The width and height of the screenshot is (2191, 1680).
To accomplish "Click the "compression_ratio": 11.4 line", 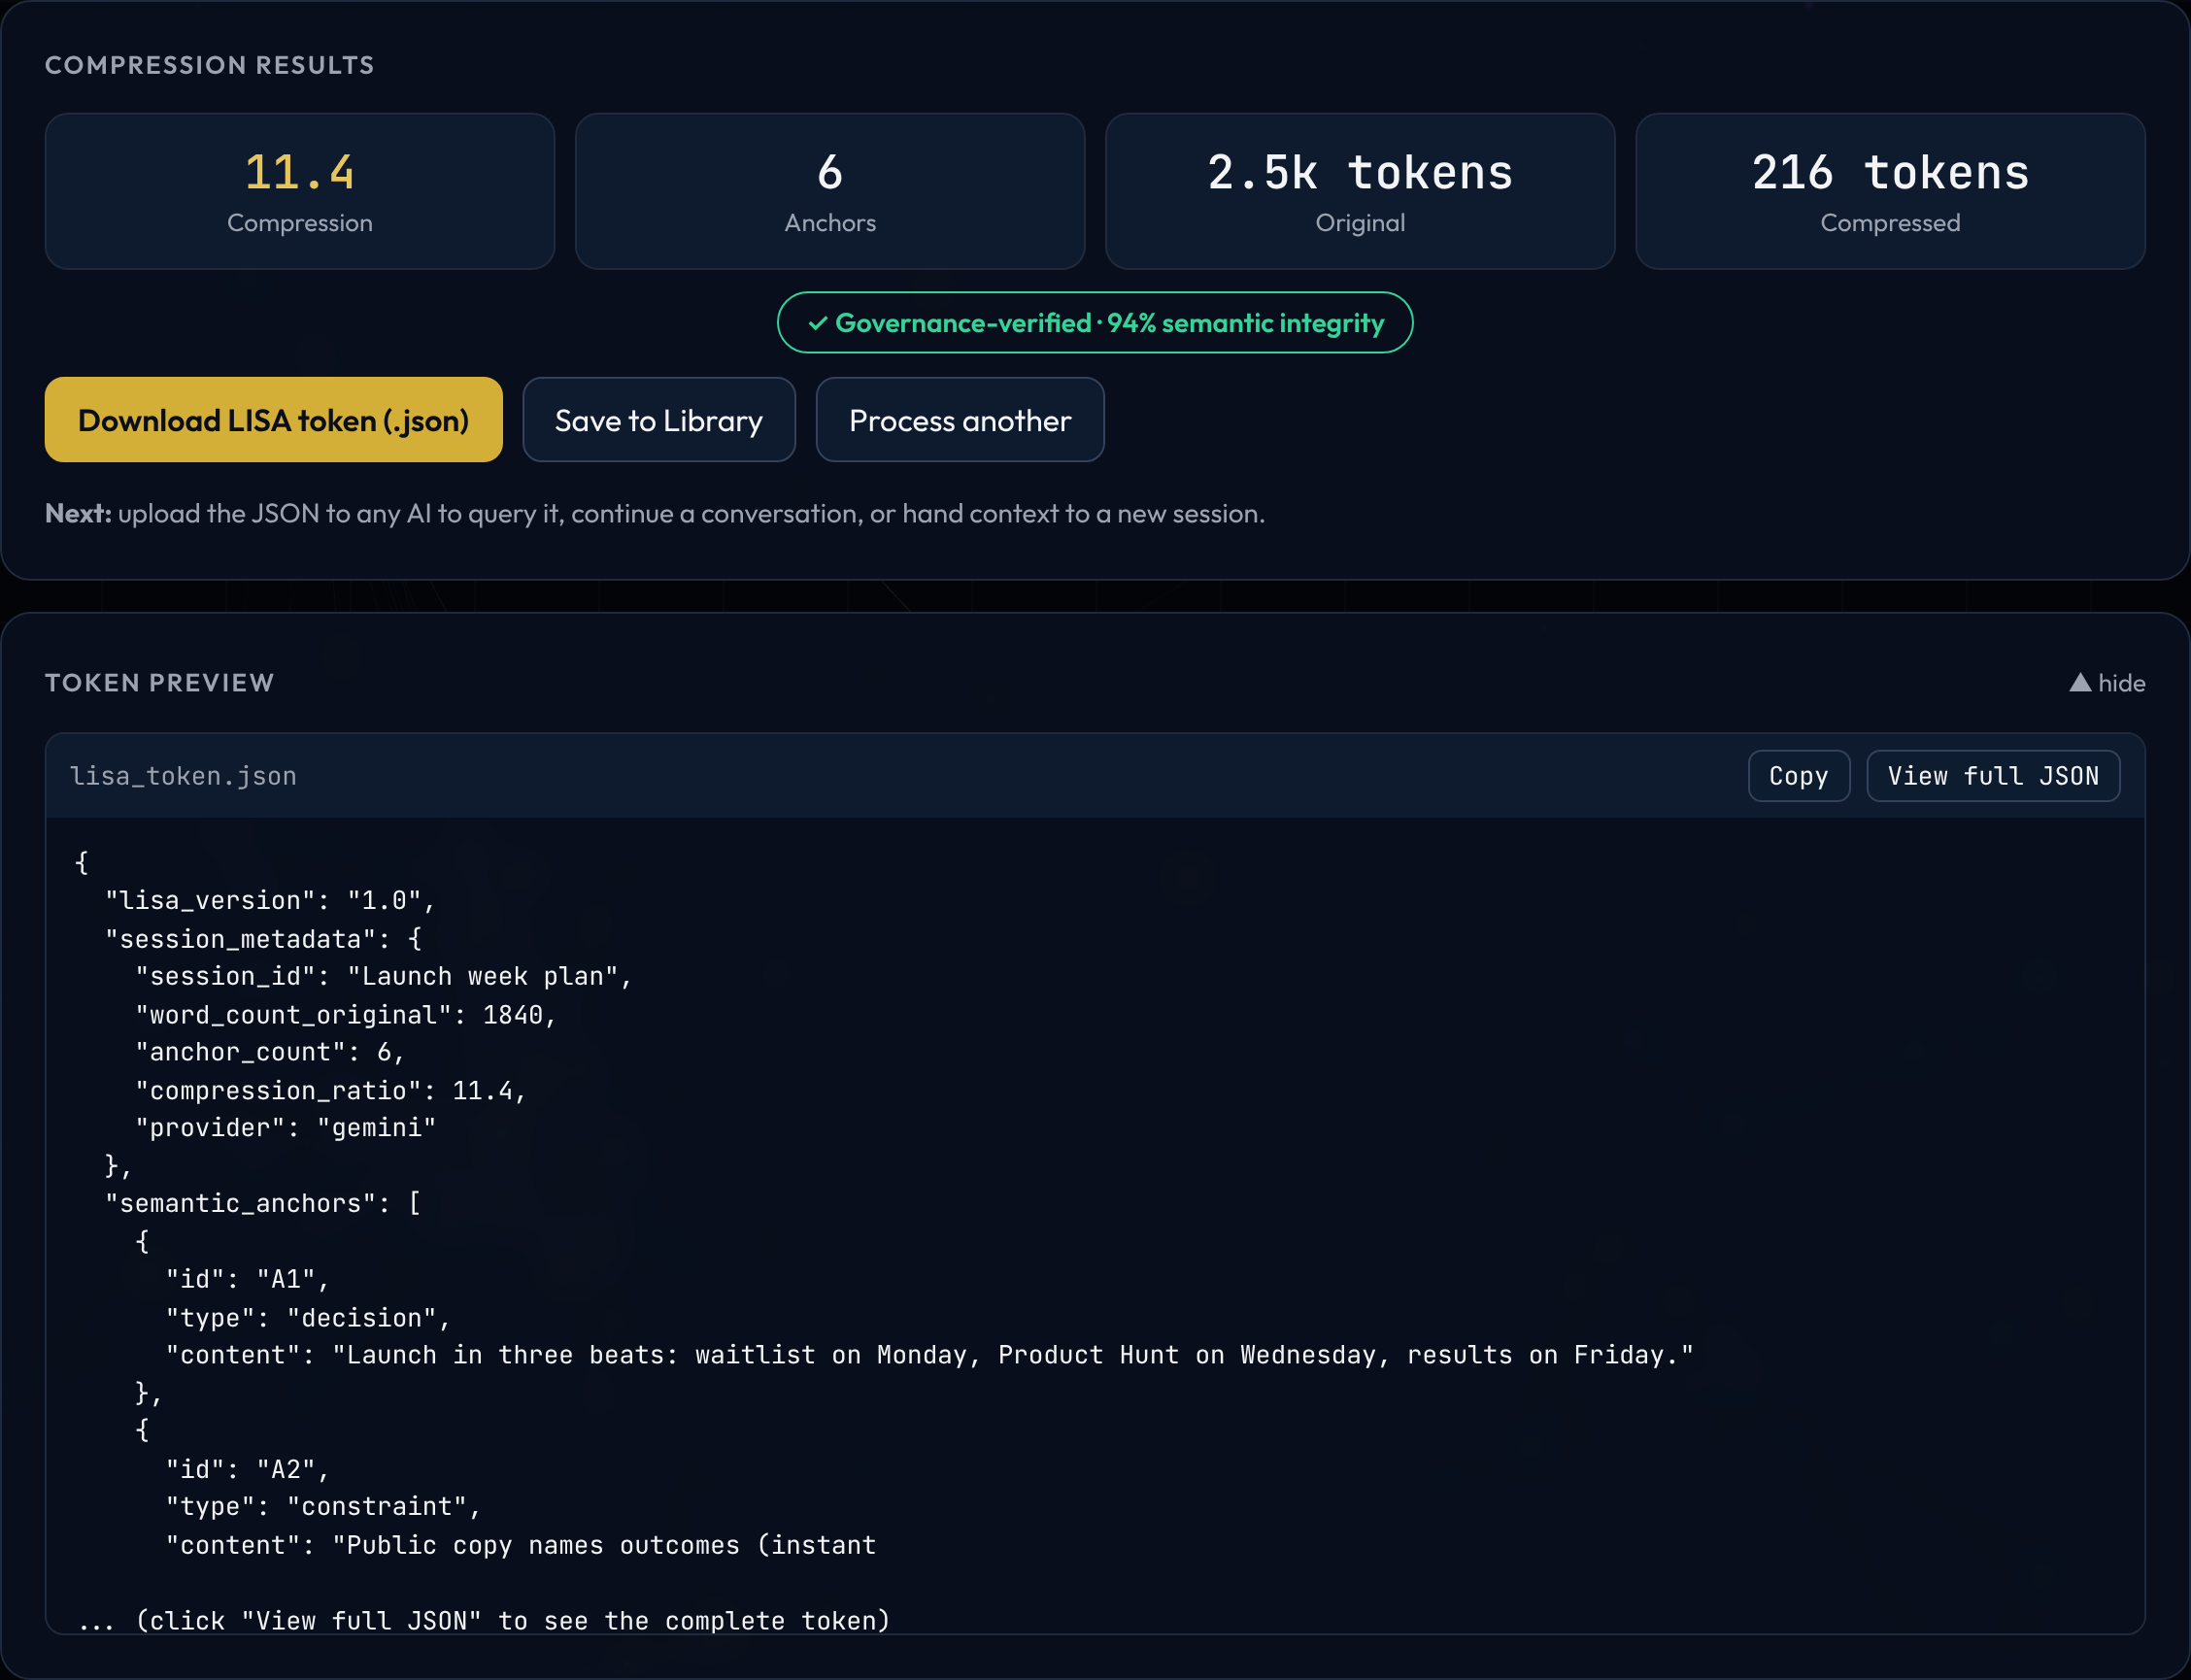I will (x=331, y=1091).
